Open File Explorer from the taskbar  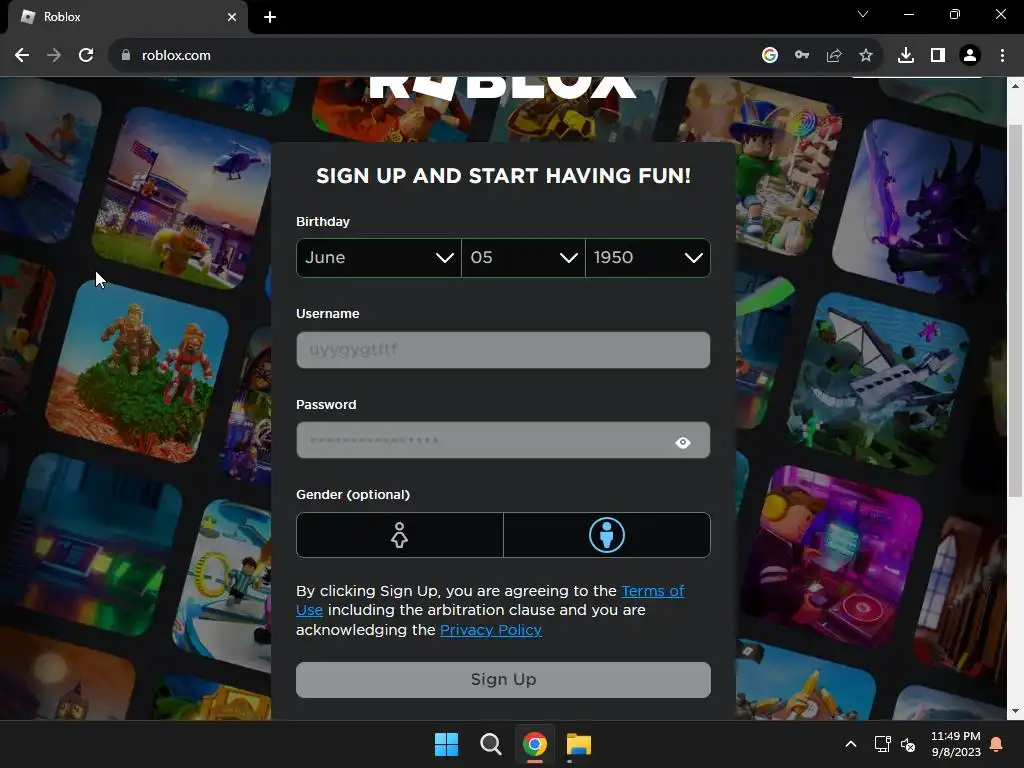tap(579, 744)
